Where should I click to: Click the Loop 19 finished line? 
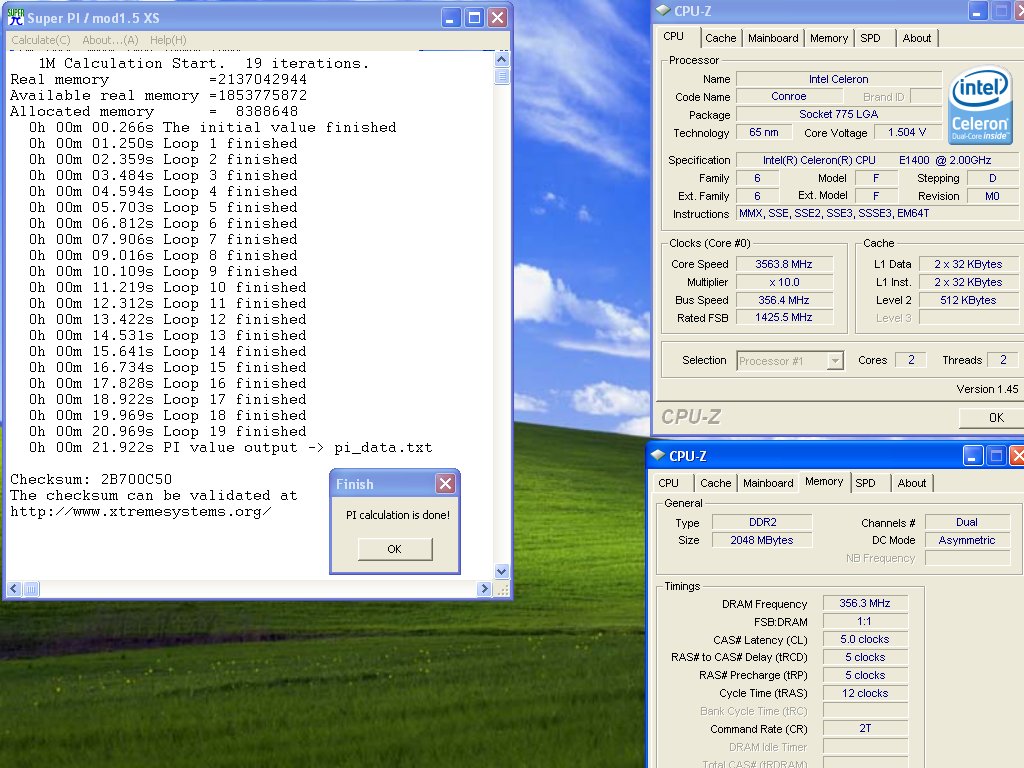click(167, 432)
